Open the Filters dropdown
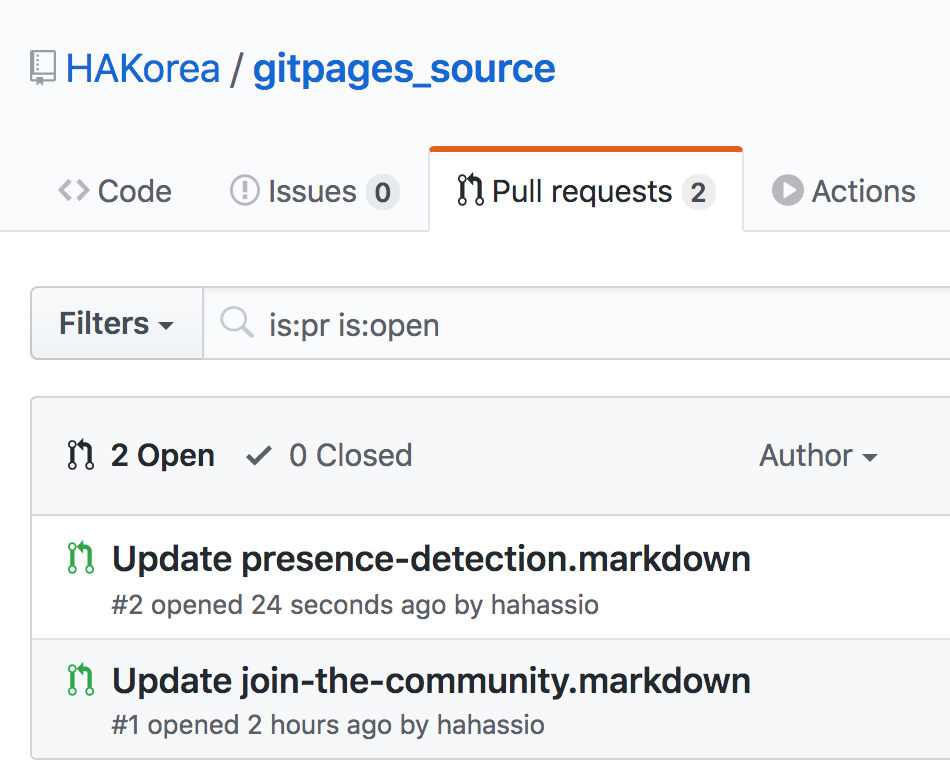 pyautogui.click(x=117, y=323)
